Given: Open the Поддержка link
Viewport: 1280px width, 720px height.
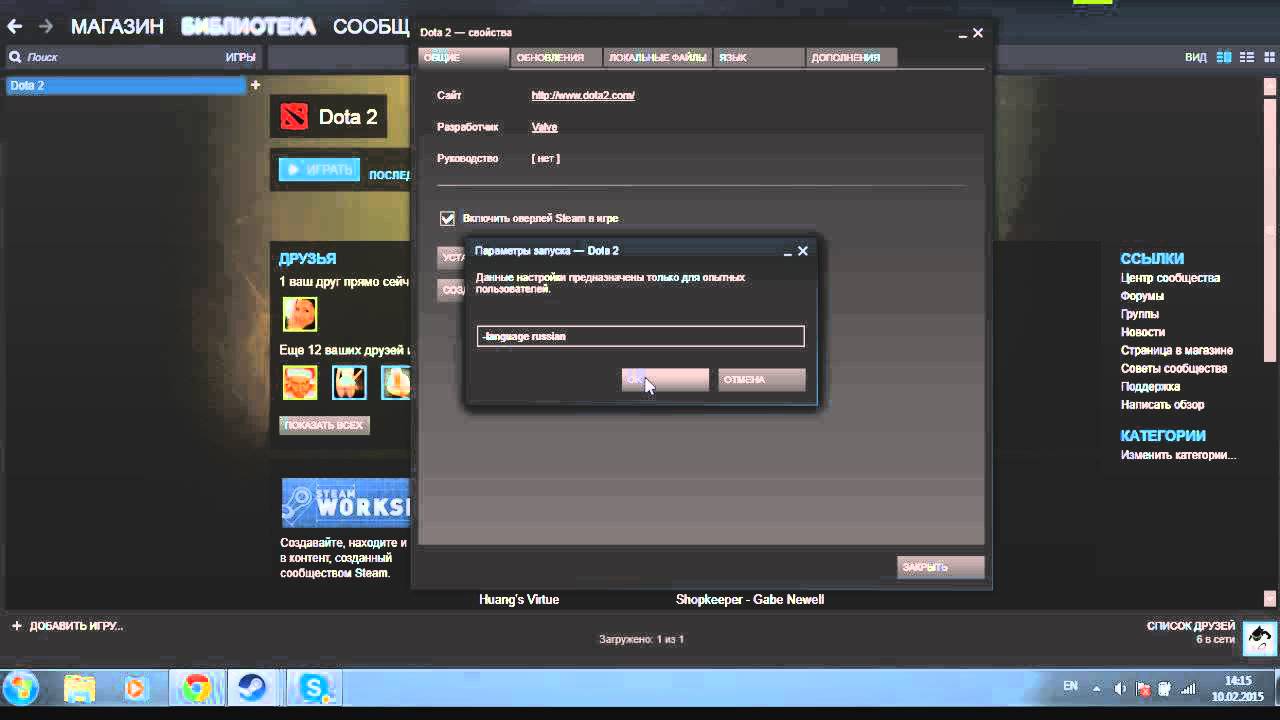Looking at the screenshot, I should (1150, 386).
